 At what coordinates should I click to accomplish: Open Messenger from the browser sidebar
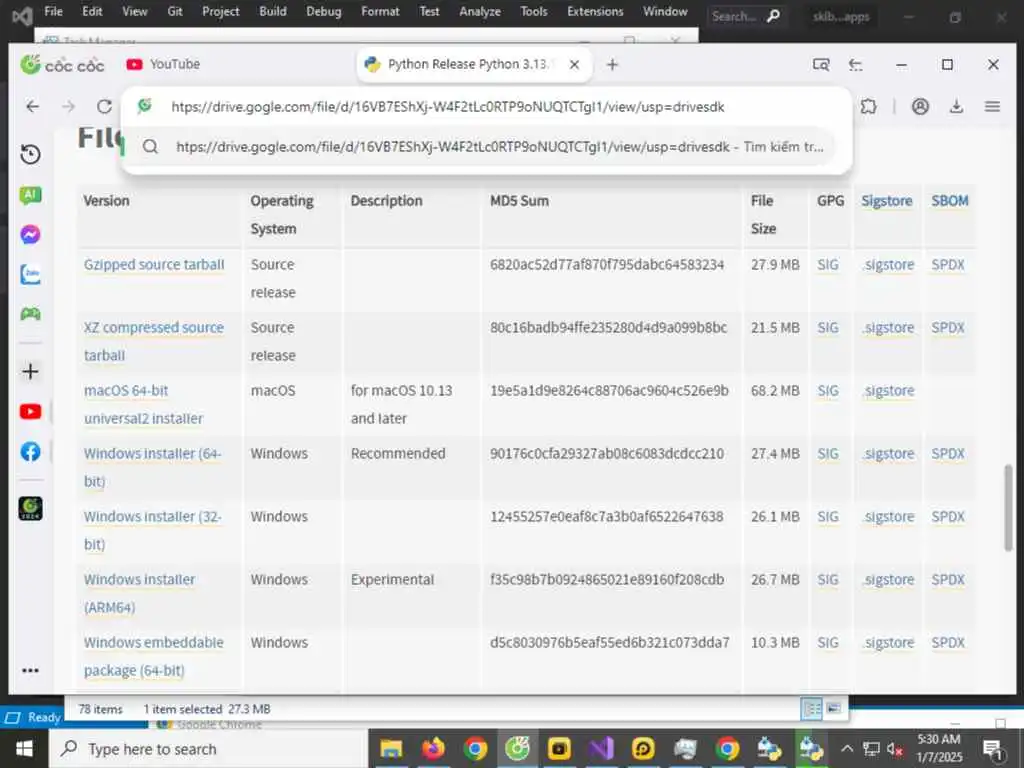(31, 234)
